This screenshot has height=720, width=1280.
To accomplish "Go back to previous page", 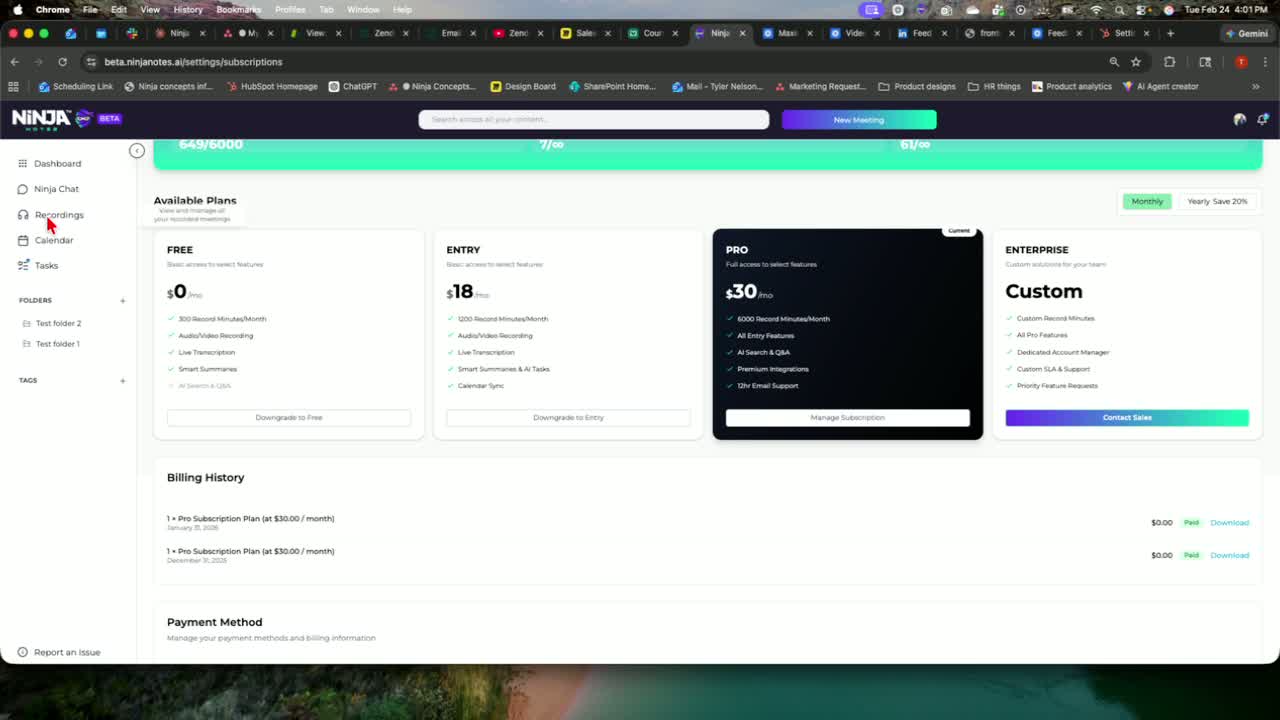I will 15,62.
